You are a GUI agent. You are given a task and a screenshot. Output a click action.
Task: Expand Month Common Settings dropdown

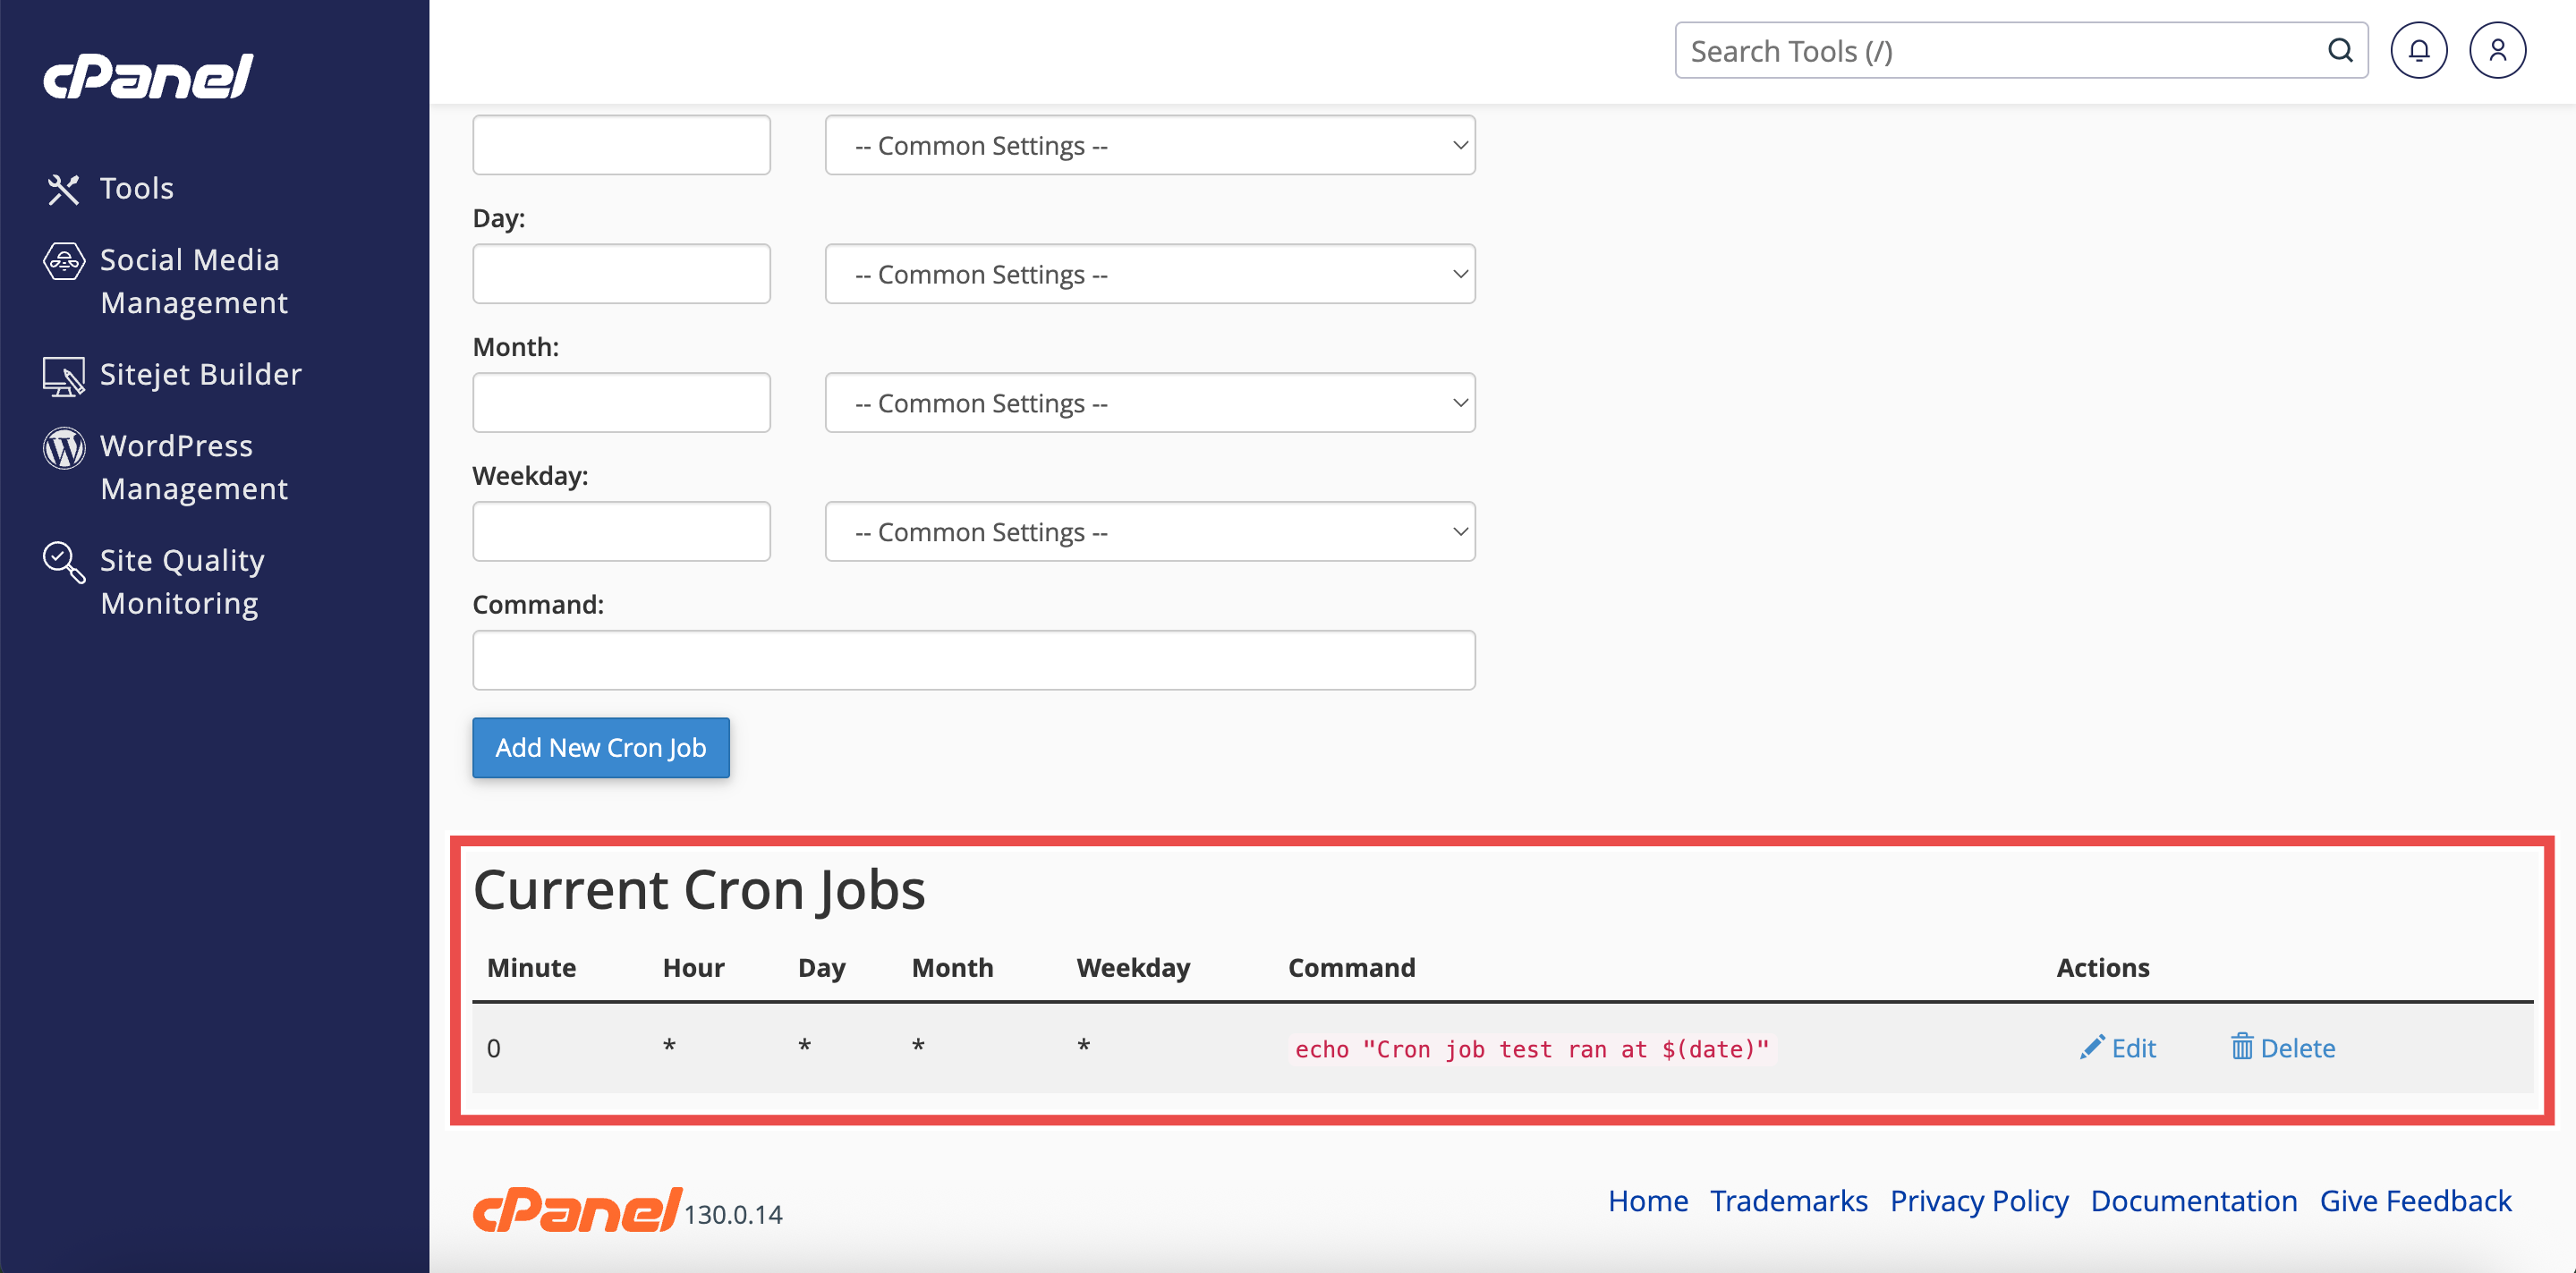pos(1149,403)
